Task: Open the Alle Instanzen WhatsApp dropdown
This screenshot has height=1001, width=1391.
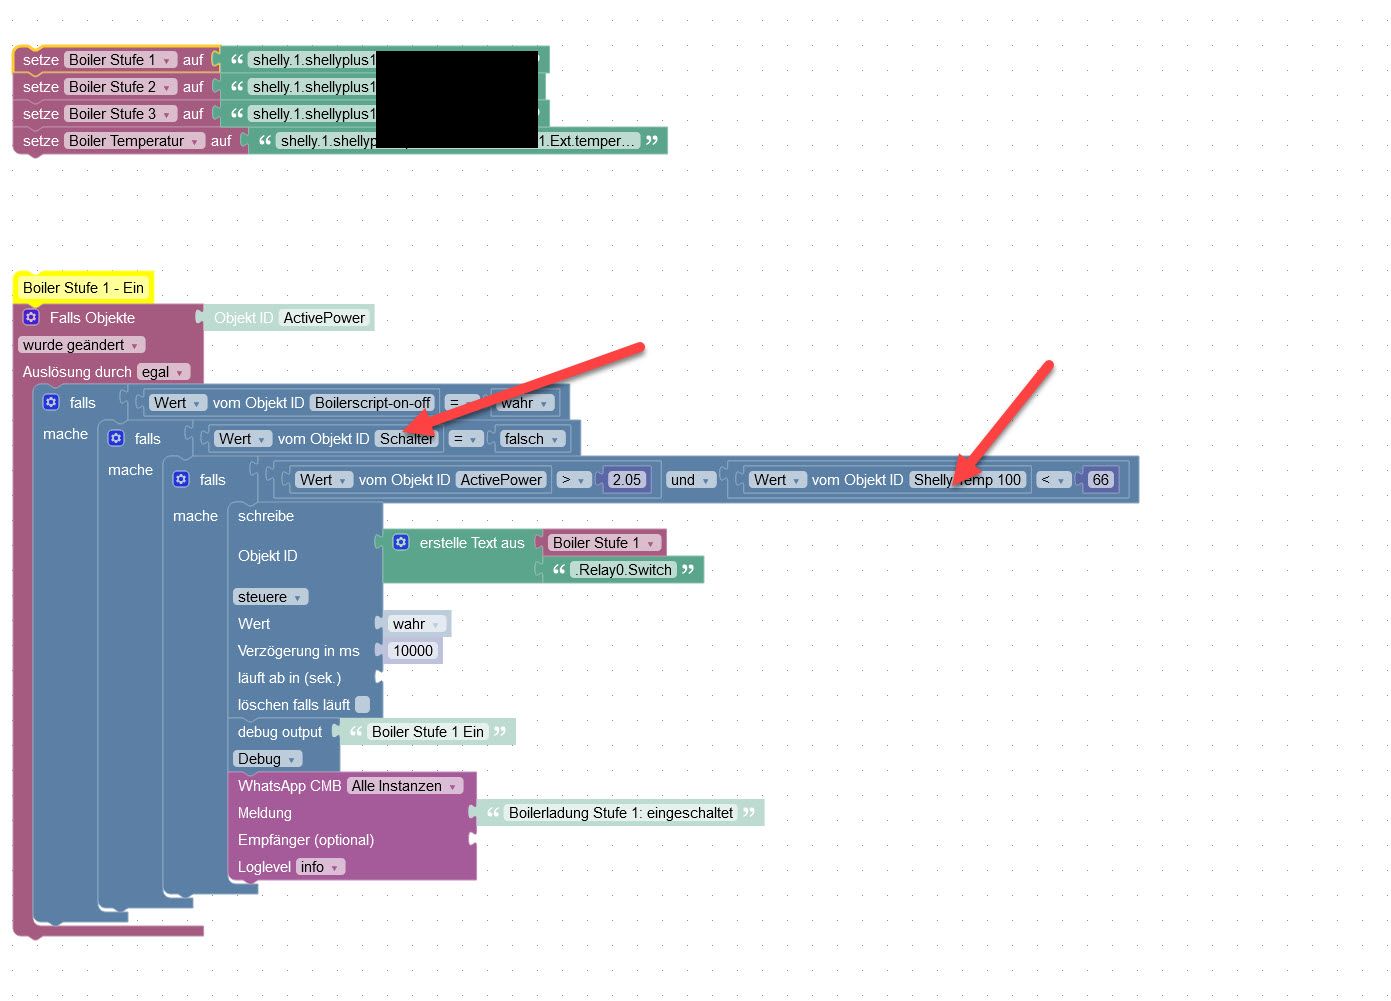Action: [405, 786]
